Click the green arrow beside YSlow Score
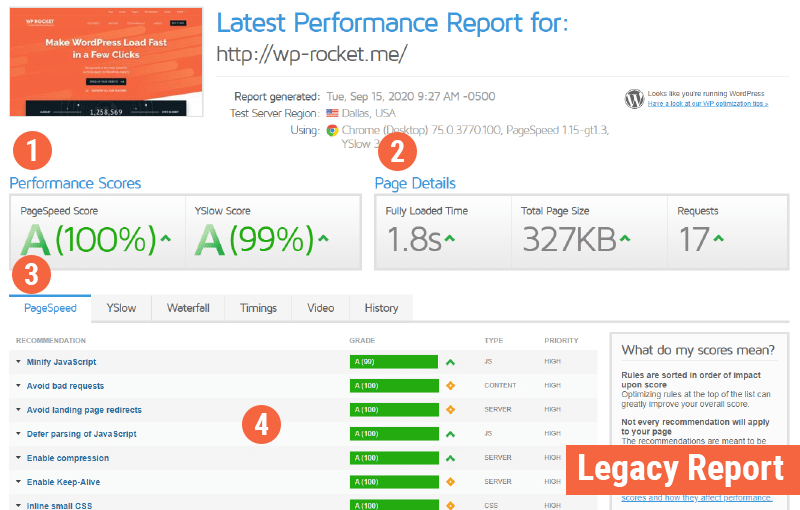This screenshot has height=510, width=800. click(323, 238)
